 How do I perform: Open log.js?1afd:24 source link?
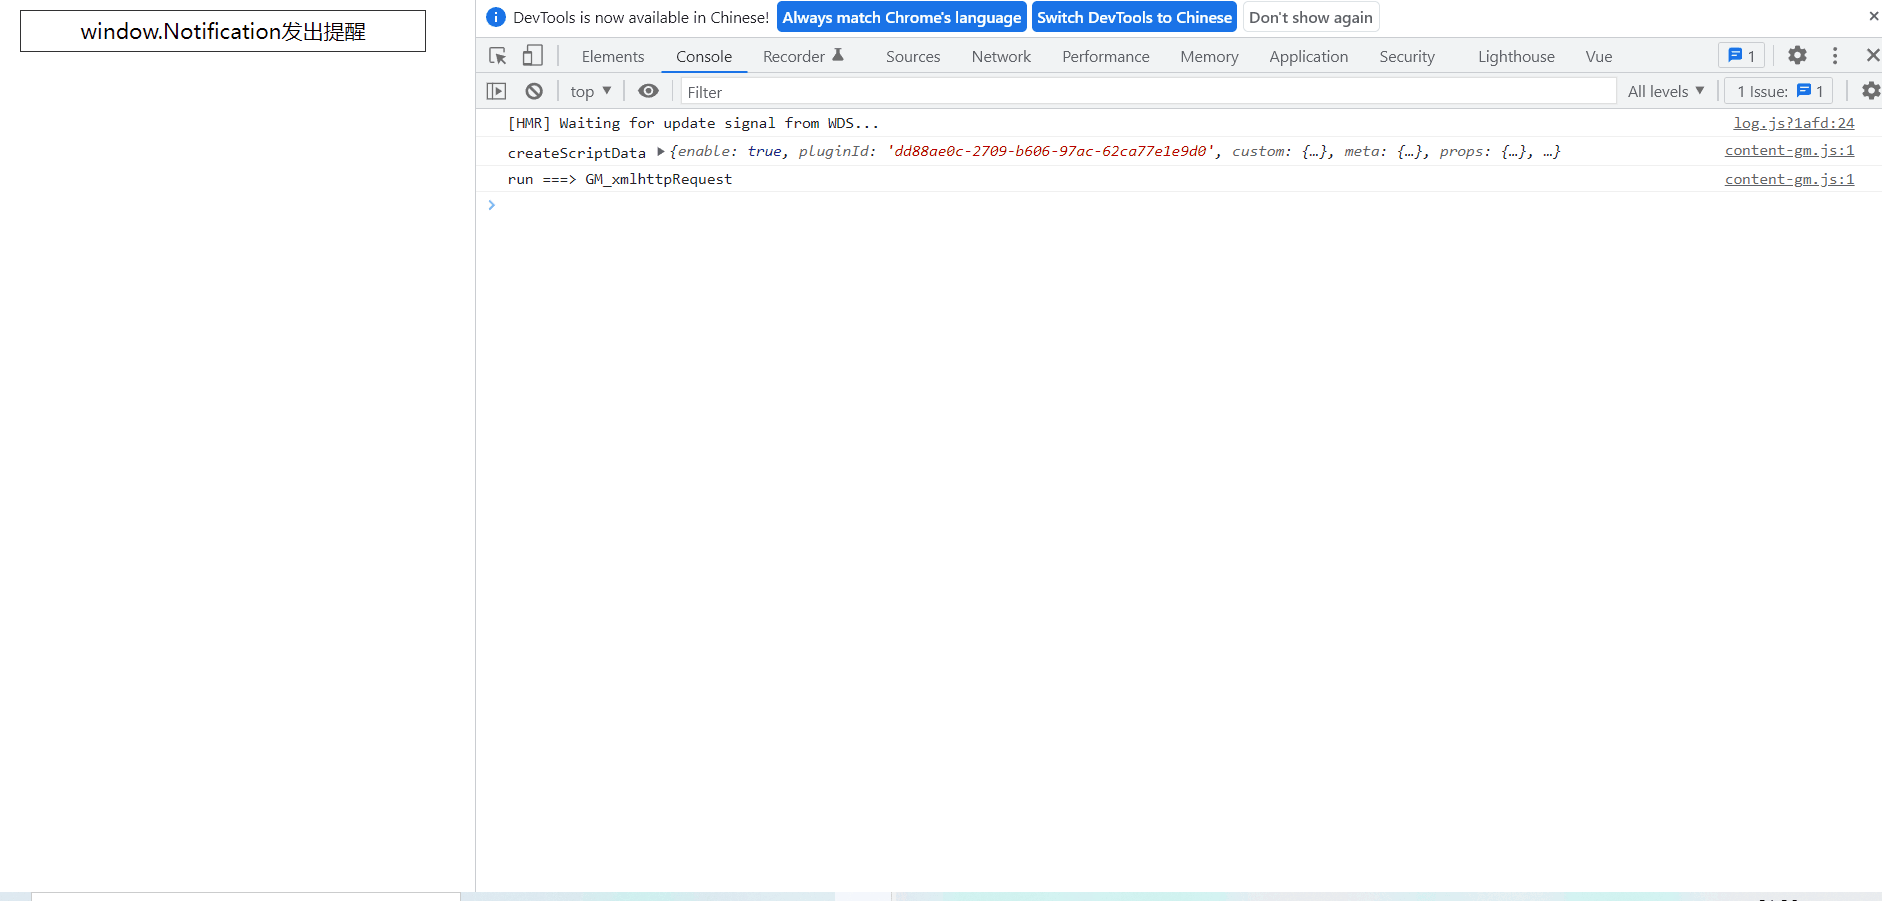[x=1794, y=123]
